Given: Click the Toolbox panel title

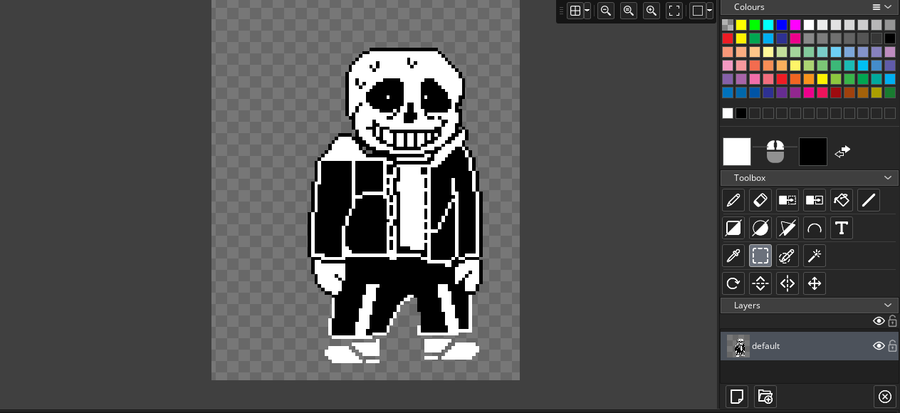Looking at the screenshot, I should (x=750, y=178).
